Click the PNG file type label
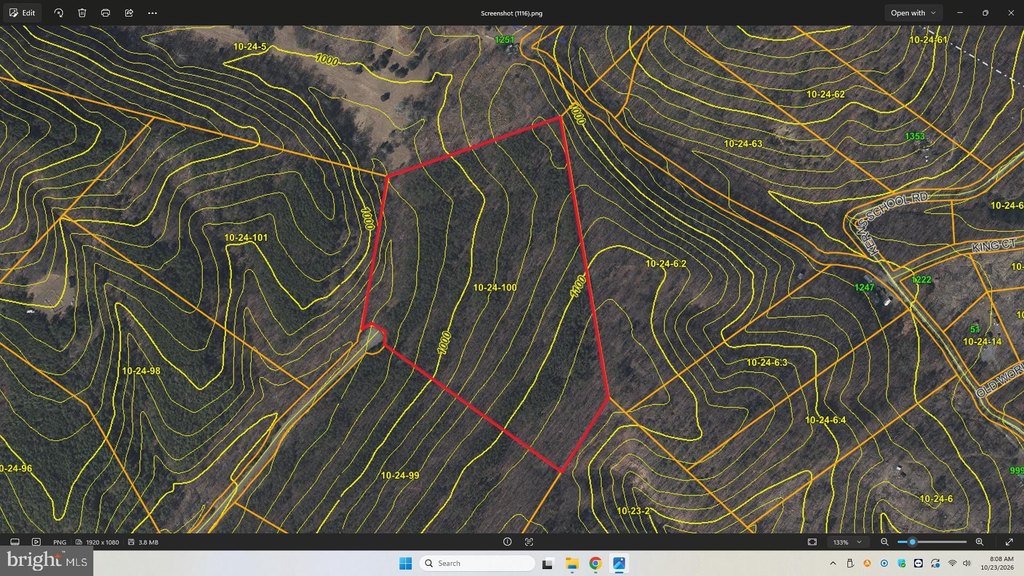Screen dimensions: 1024x576 pos(59,542)
